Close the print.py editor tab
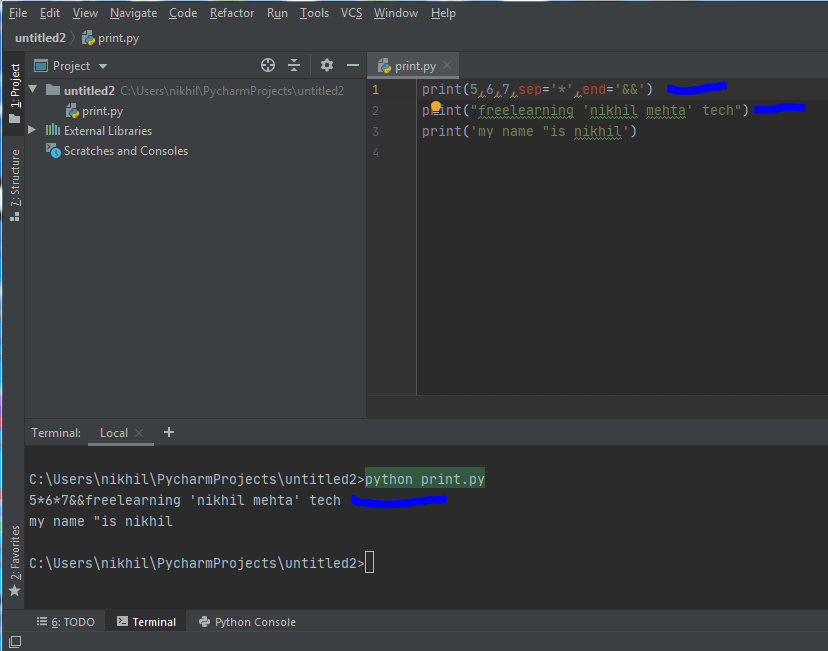This screenshot has width=828, height=651. (447, 65)
